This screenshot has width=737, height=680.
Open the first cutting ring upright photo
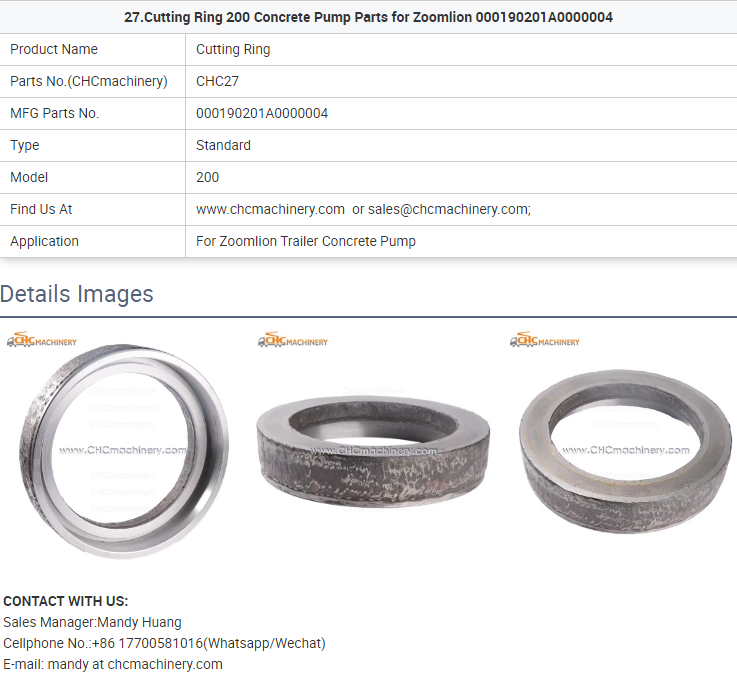(x=125, y=451)
